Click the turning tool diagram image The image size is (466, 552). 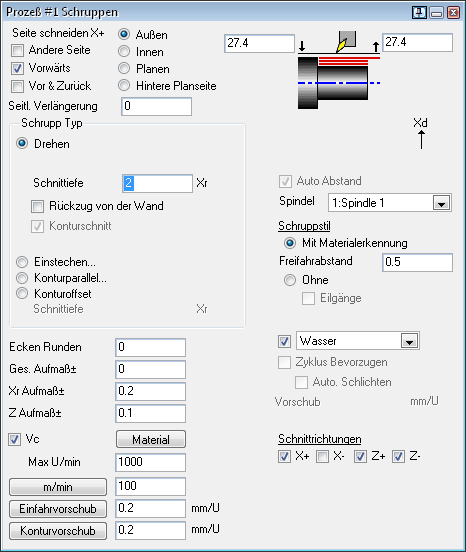(339, 70)
